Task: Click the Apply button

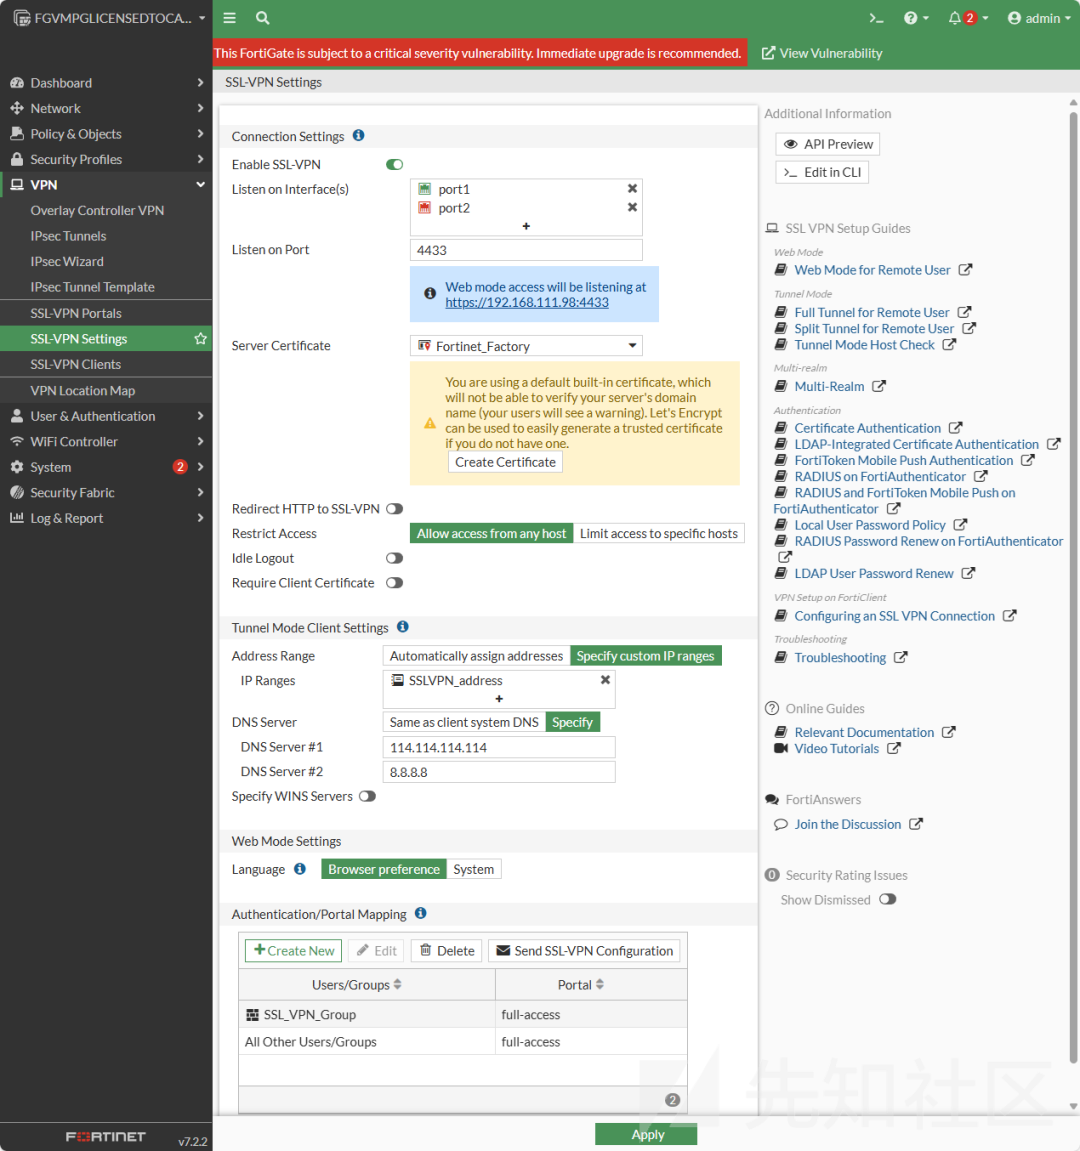Action: point(646,1134)
